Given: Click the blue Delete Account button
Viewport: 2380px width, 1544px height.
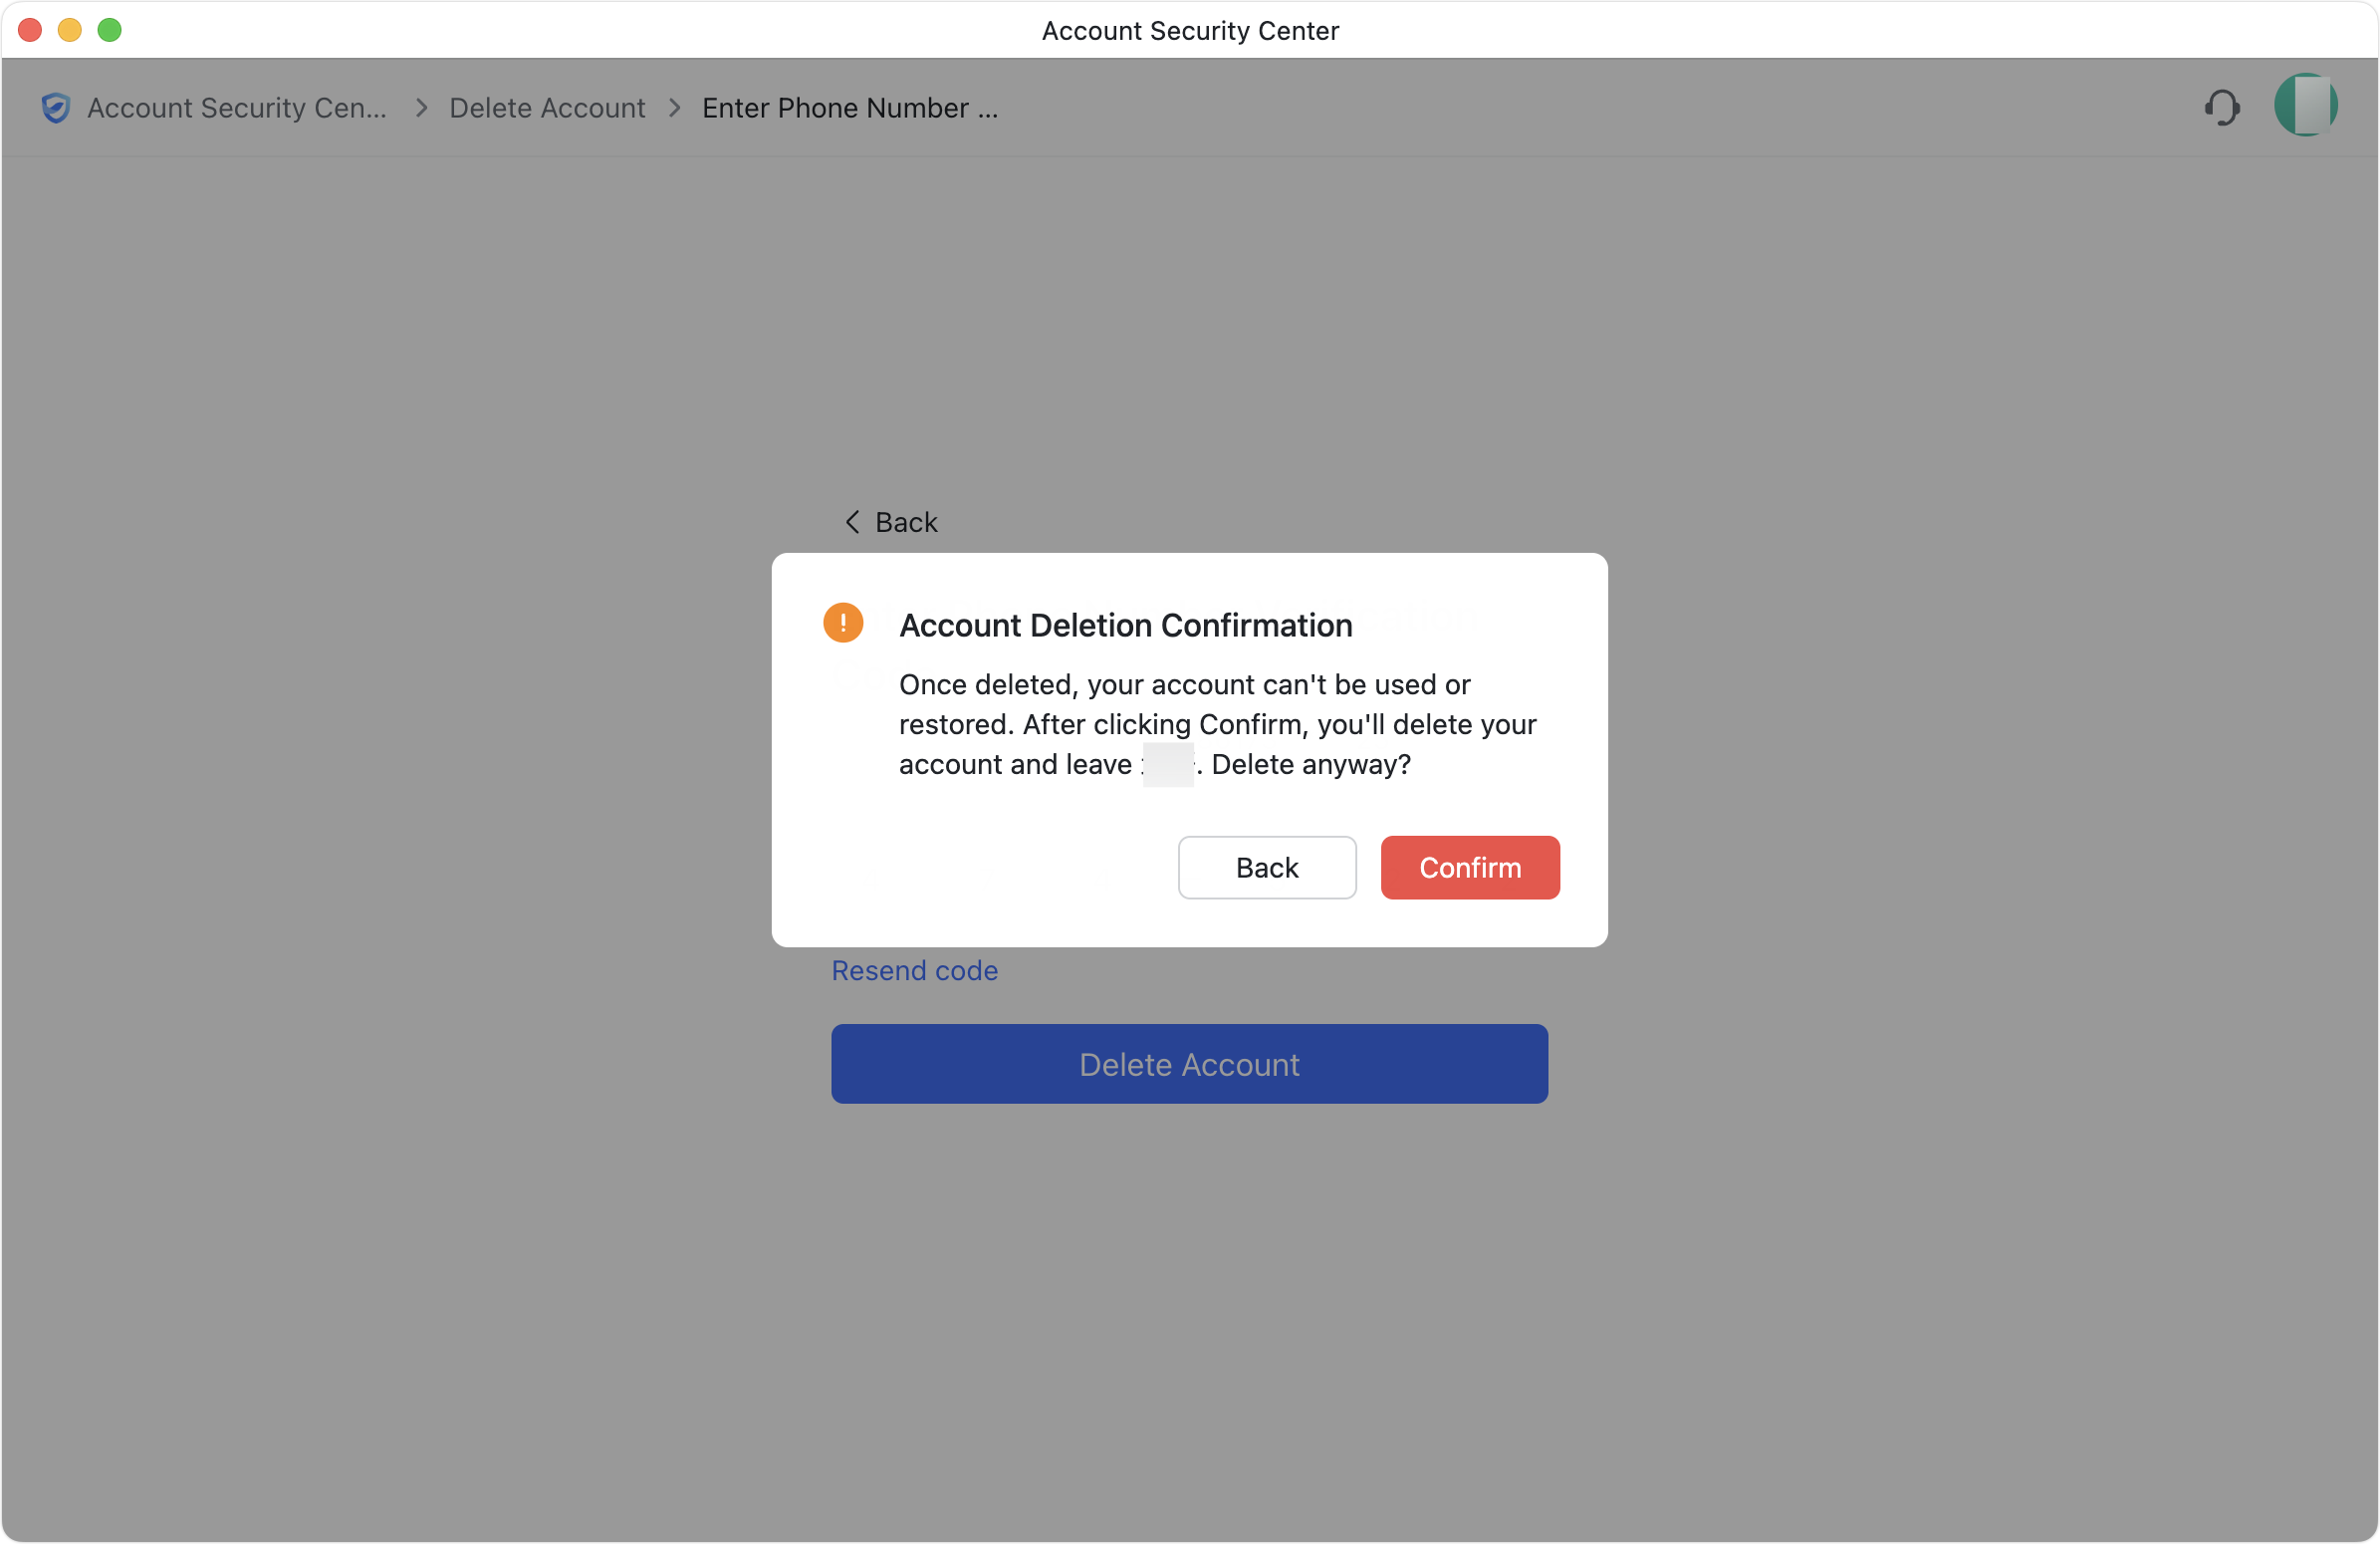Looking at the screenshot, I should (1189, 1063).
